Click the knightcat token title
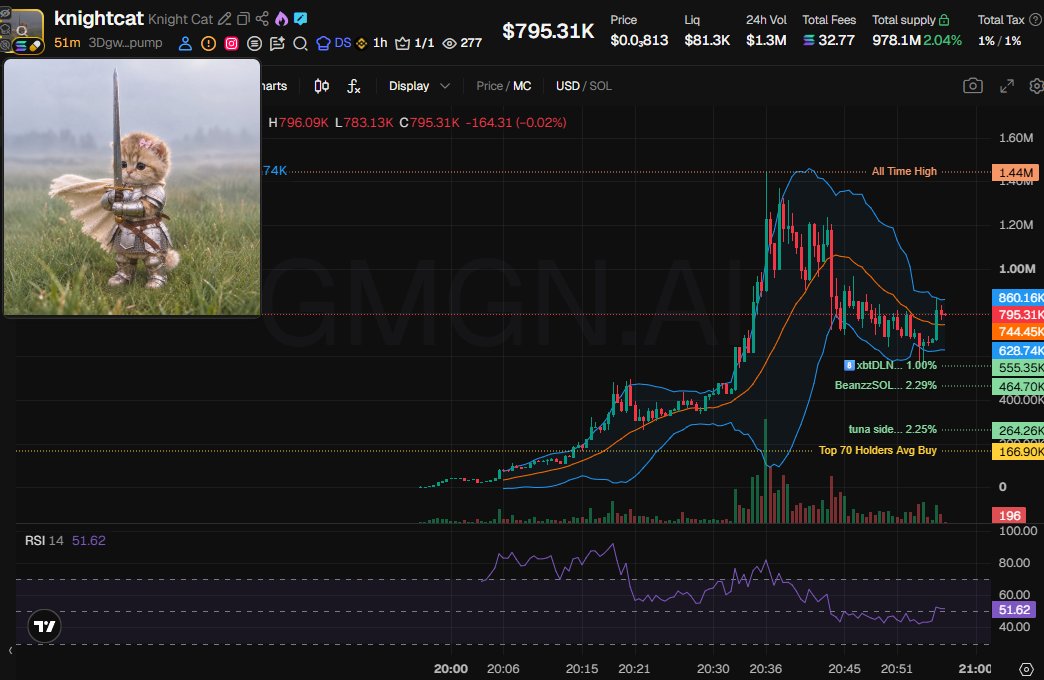 click(99, 19)
